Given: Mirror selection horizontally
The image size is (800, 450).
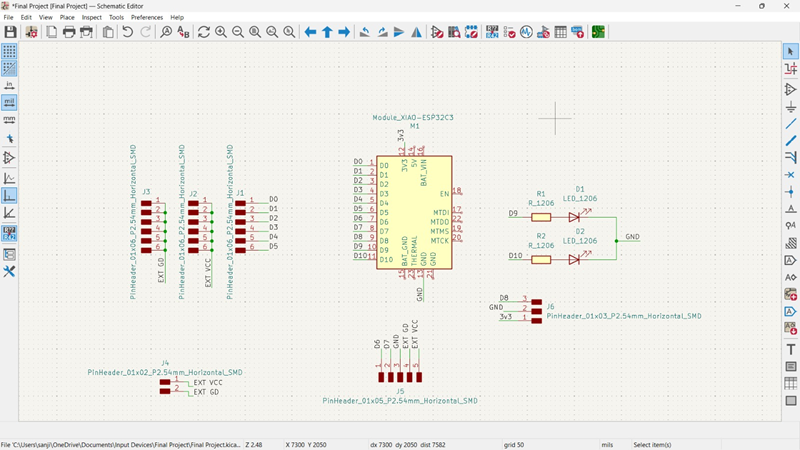Looking at the screenshot, I should click(x=416, y=32).
